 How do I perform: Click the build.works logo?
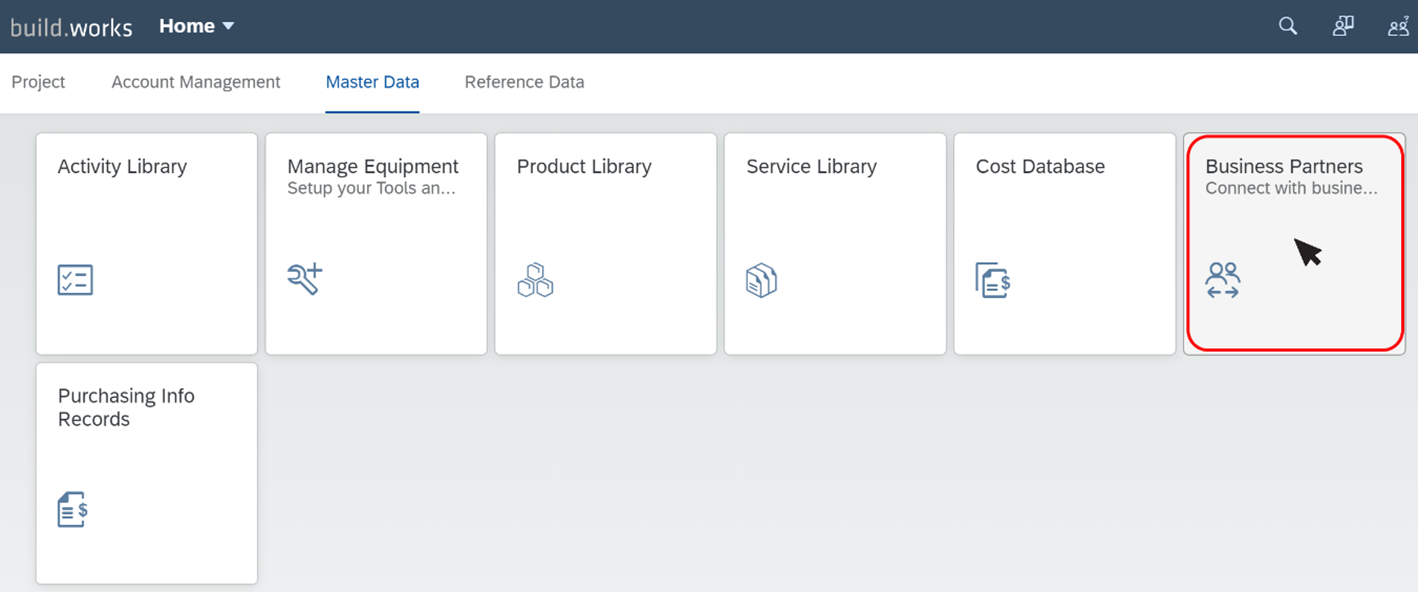(x=71, y=27)
